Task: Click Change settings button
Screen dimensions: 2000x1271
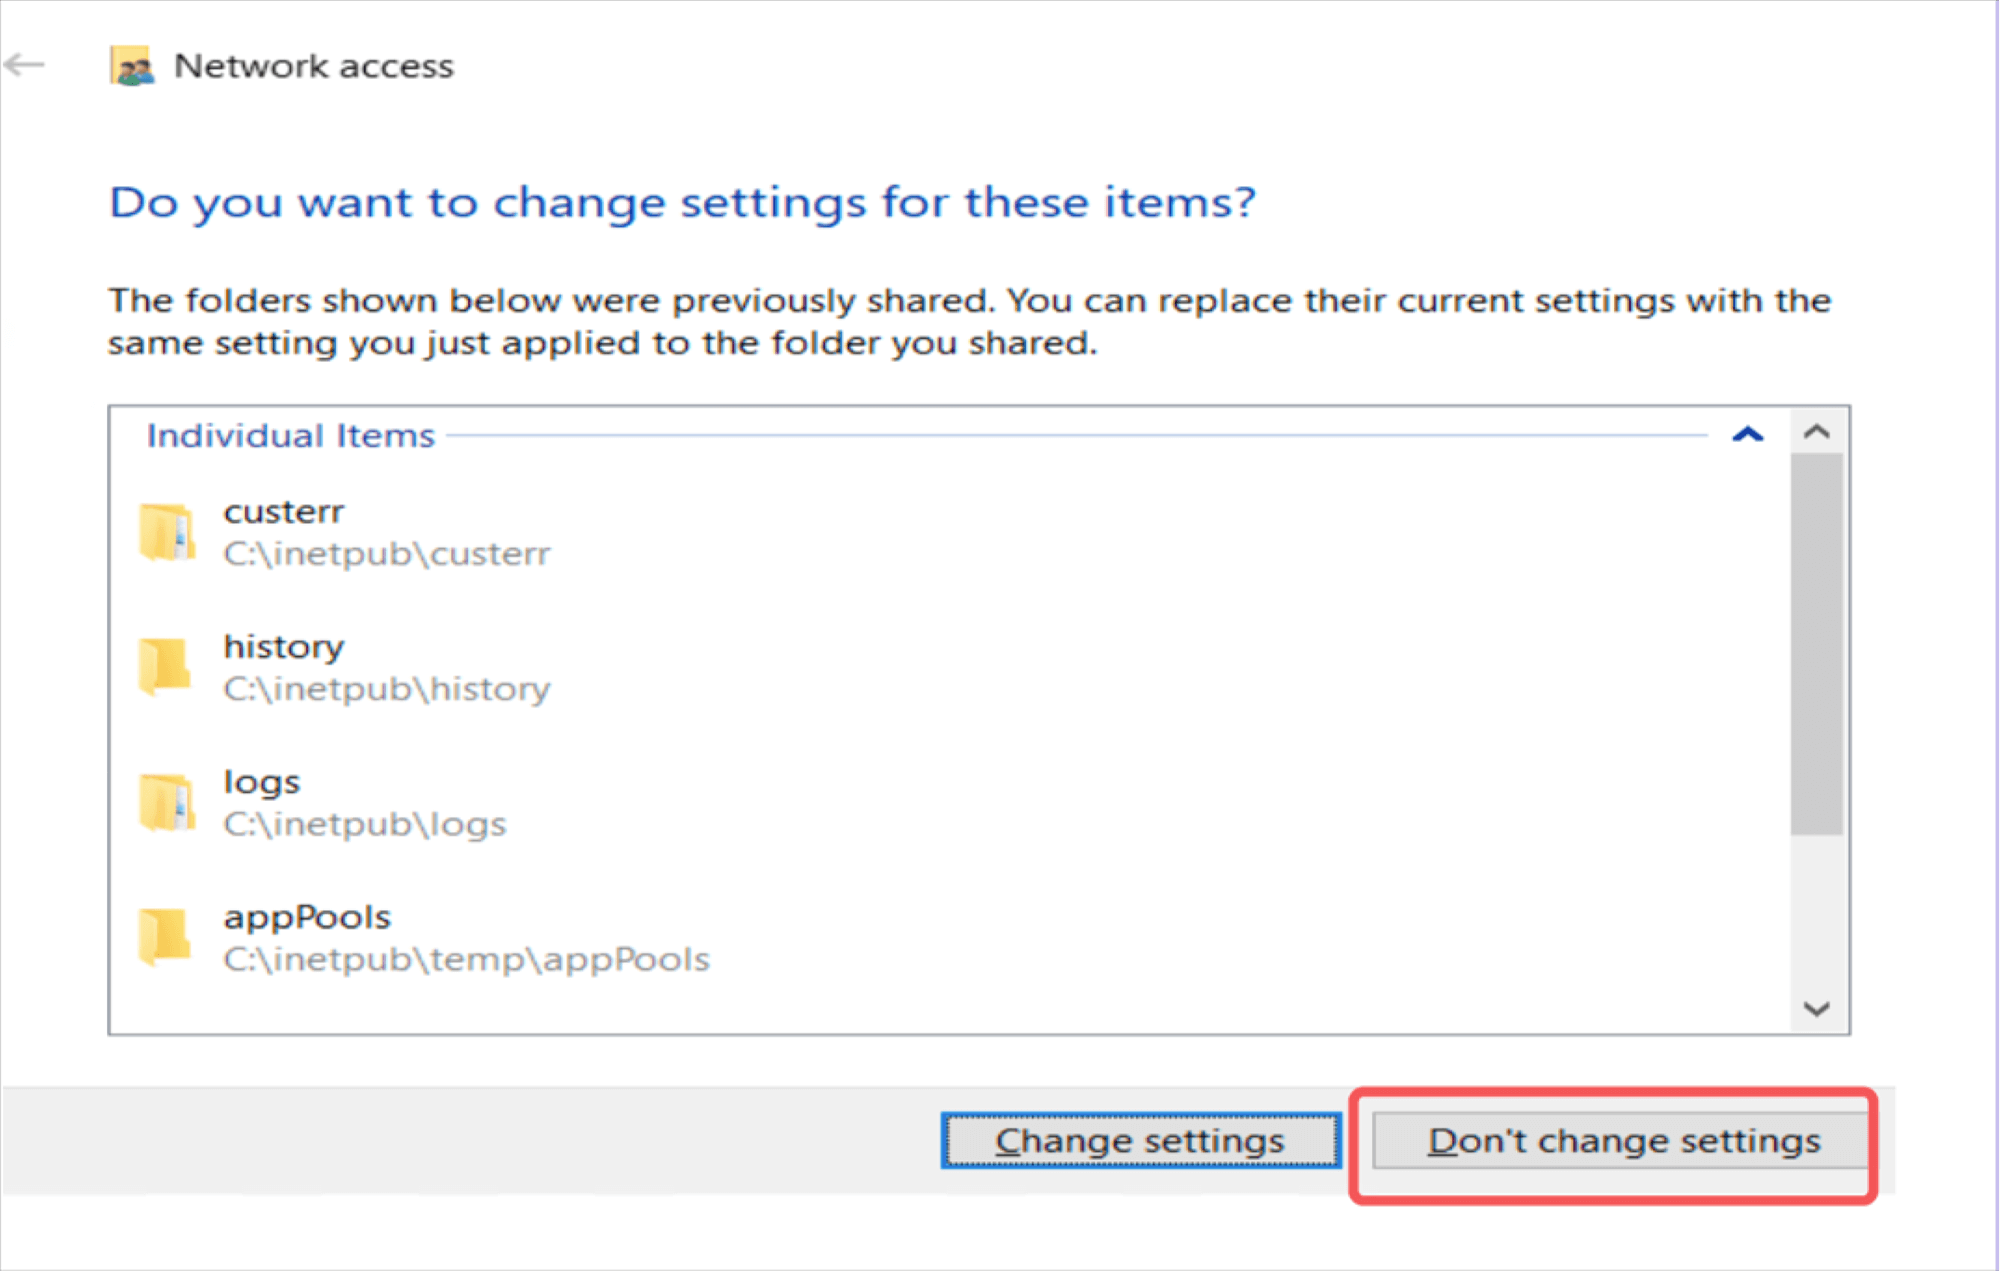Action: [1140, 1141]
